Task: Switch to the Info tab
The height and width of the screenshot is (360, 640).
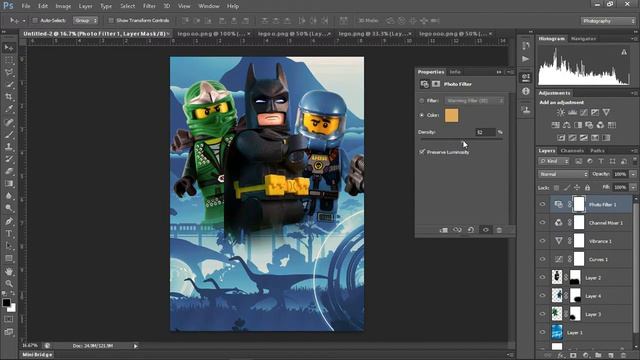Action: click(455, 72)
